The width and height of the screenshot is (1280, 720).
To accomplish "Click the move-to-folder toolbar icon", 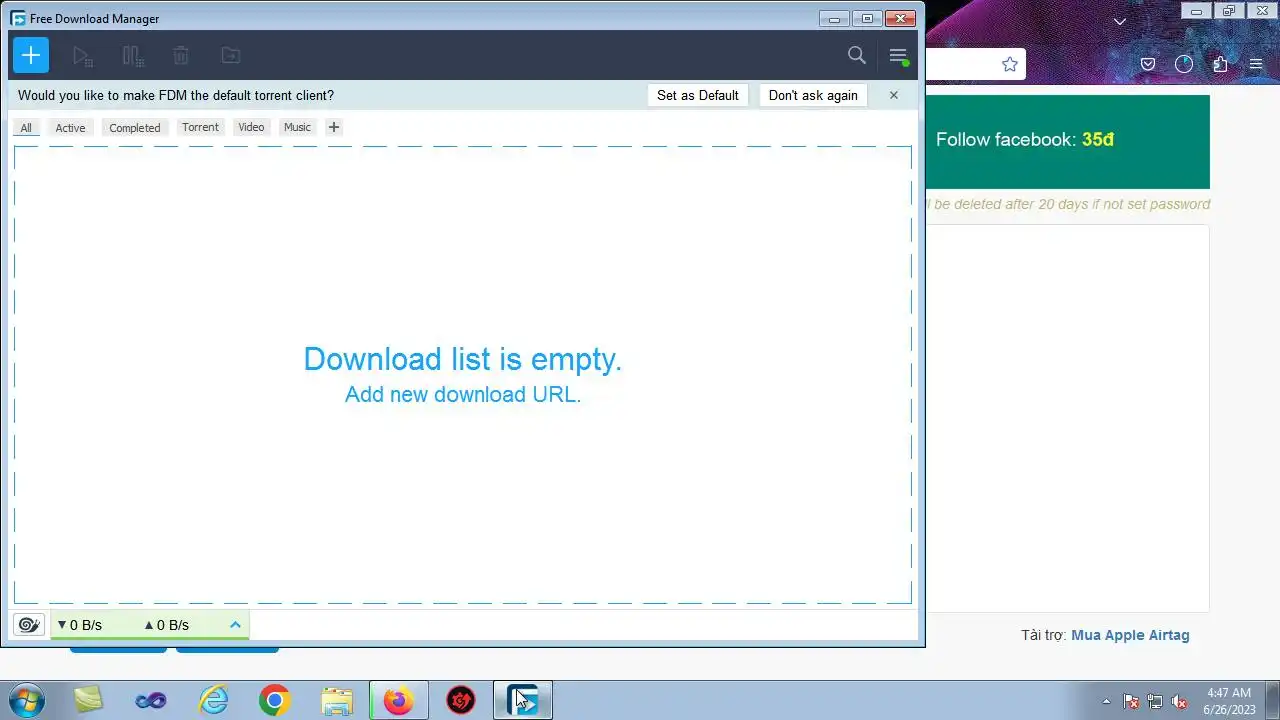I will (231, 56).
